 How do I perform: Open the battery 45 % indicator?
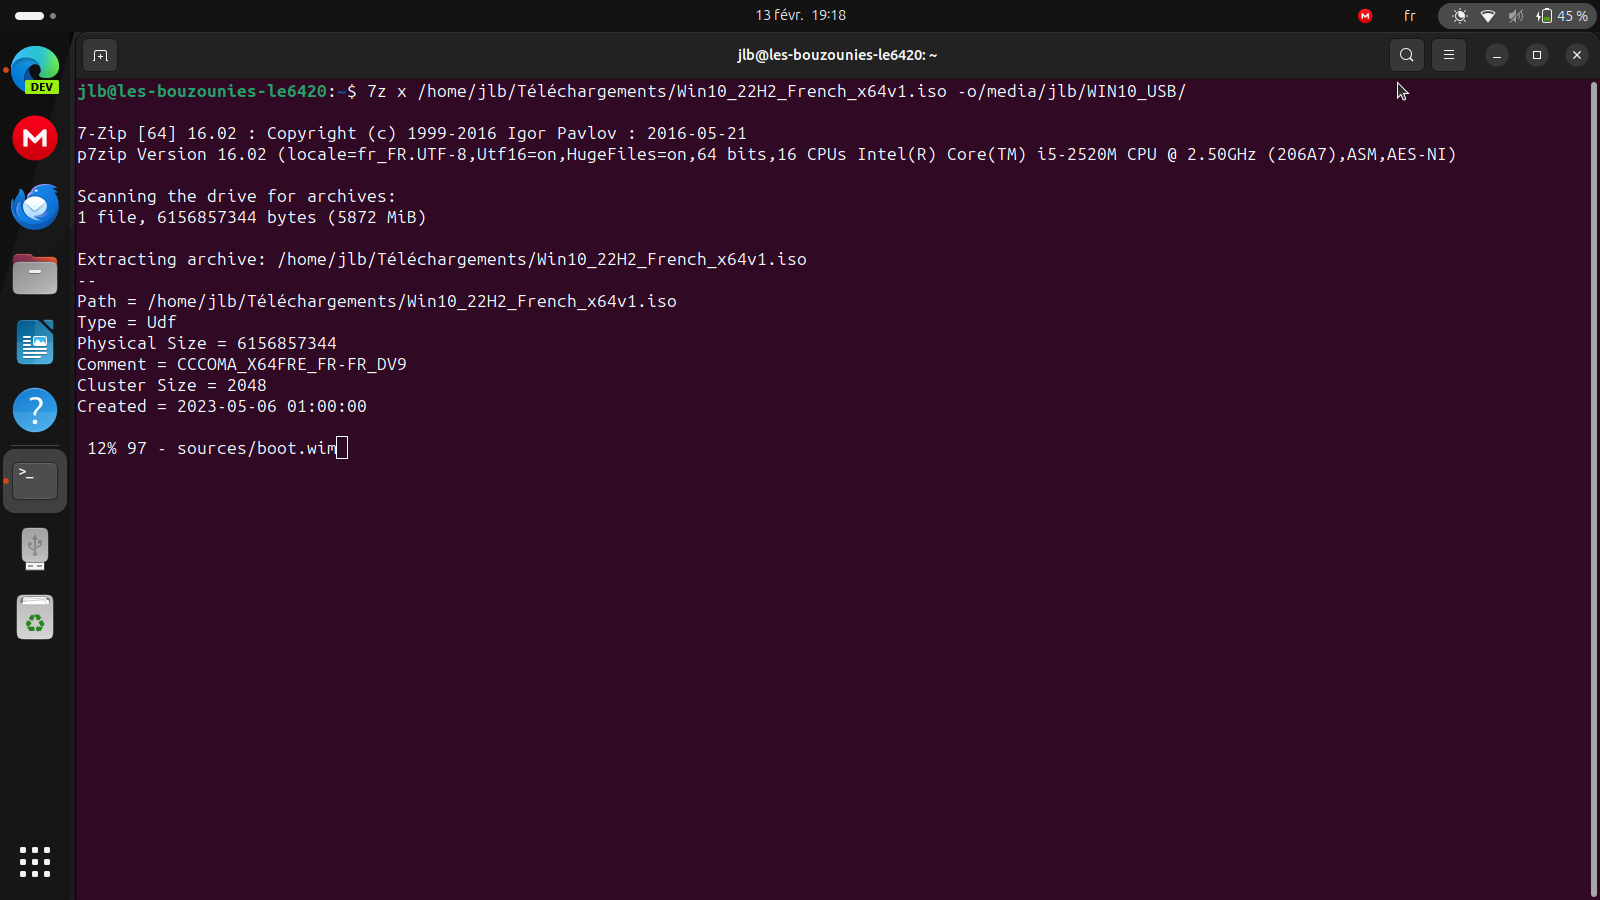tap(1562, 16)
